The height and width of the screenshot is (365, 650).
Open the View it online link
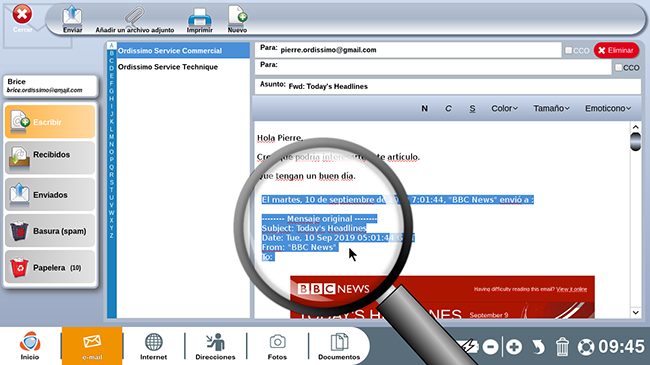[x=572, y=289]
